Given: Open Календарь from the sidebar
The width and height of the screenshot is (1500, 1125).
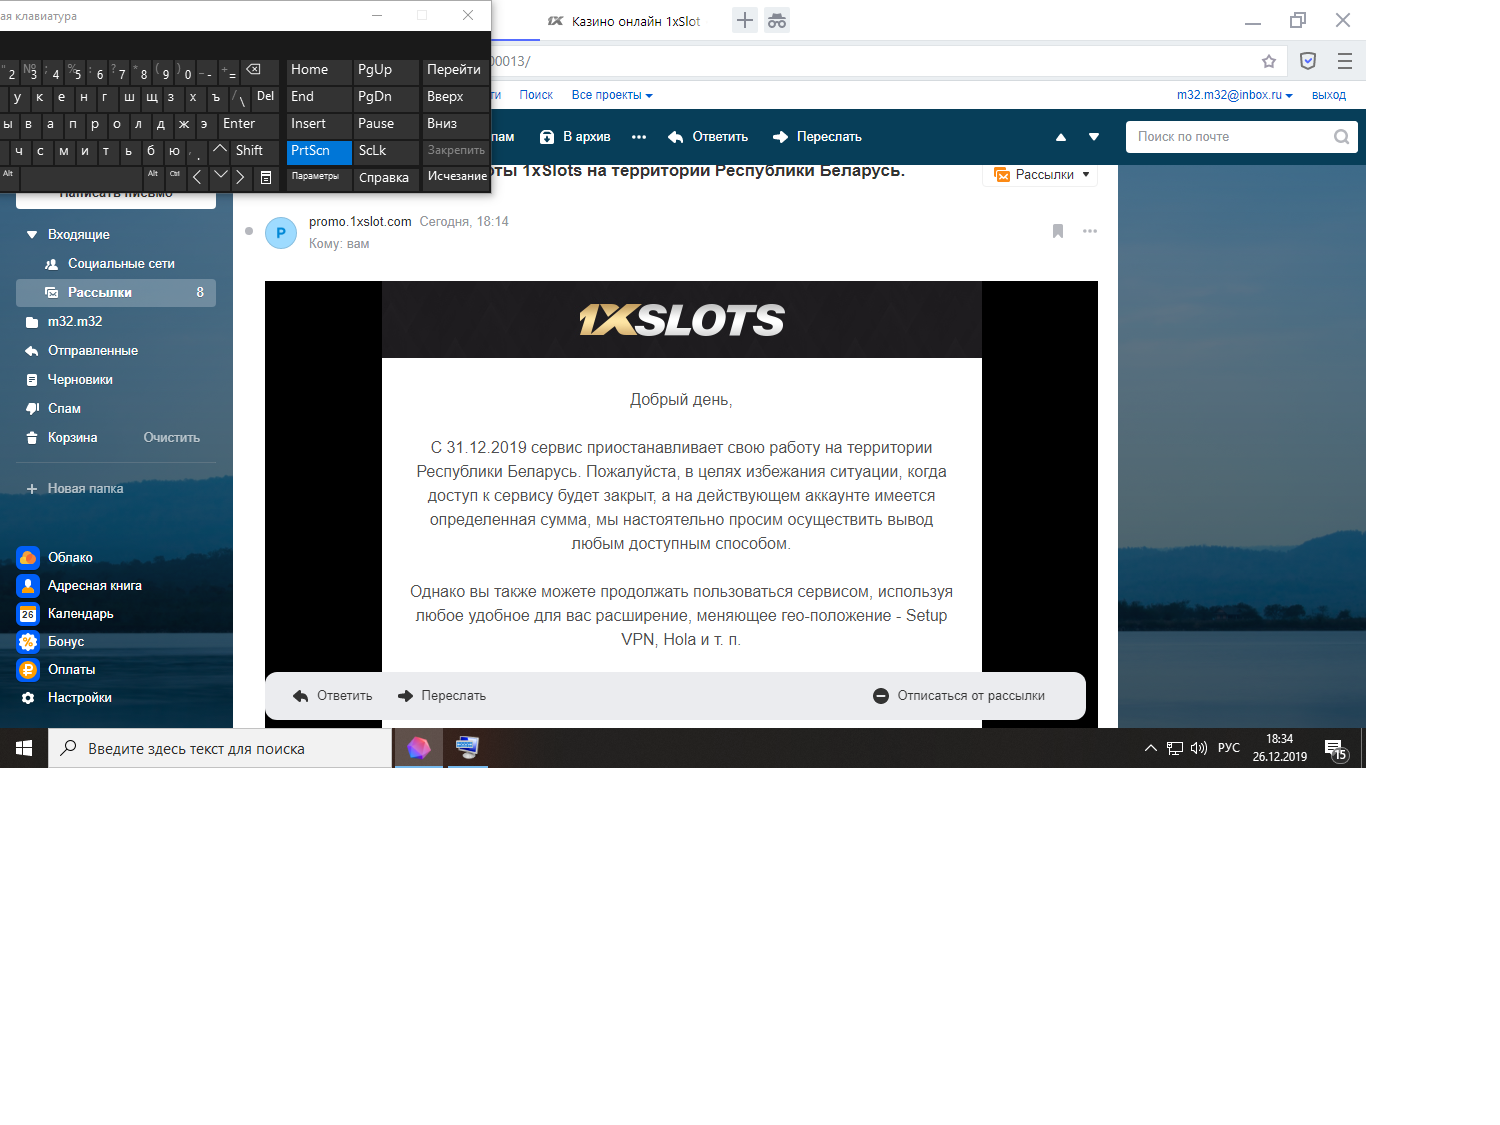Looking at the screenshot, I should click(80, 613).
